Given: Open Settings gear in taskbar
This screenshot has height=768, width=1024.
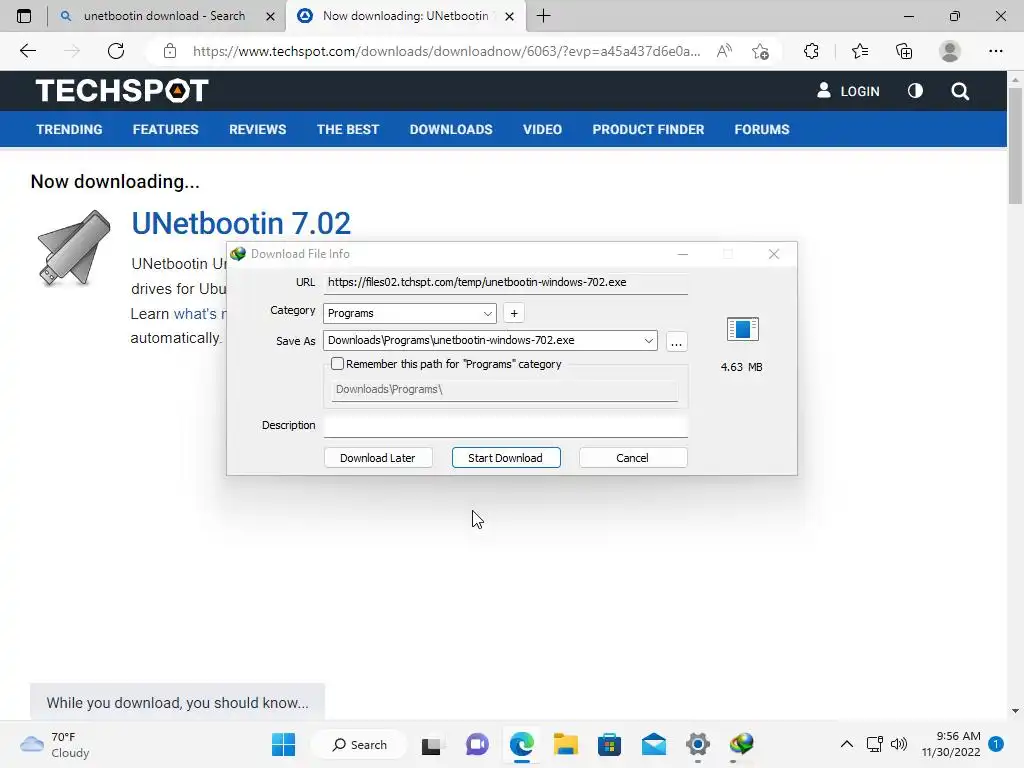Looking at the screenshot, I should [697, 744].
